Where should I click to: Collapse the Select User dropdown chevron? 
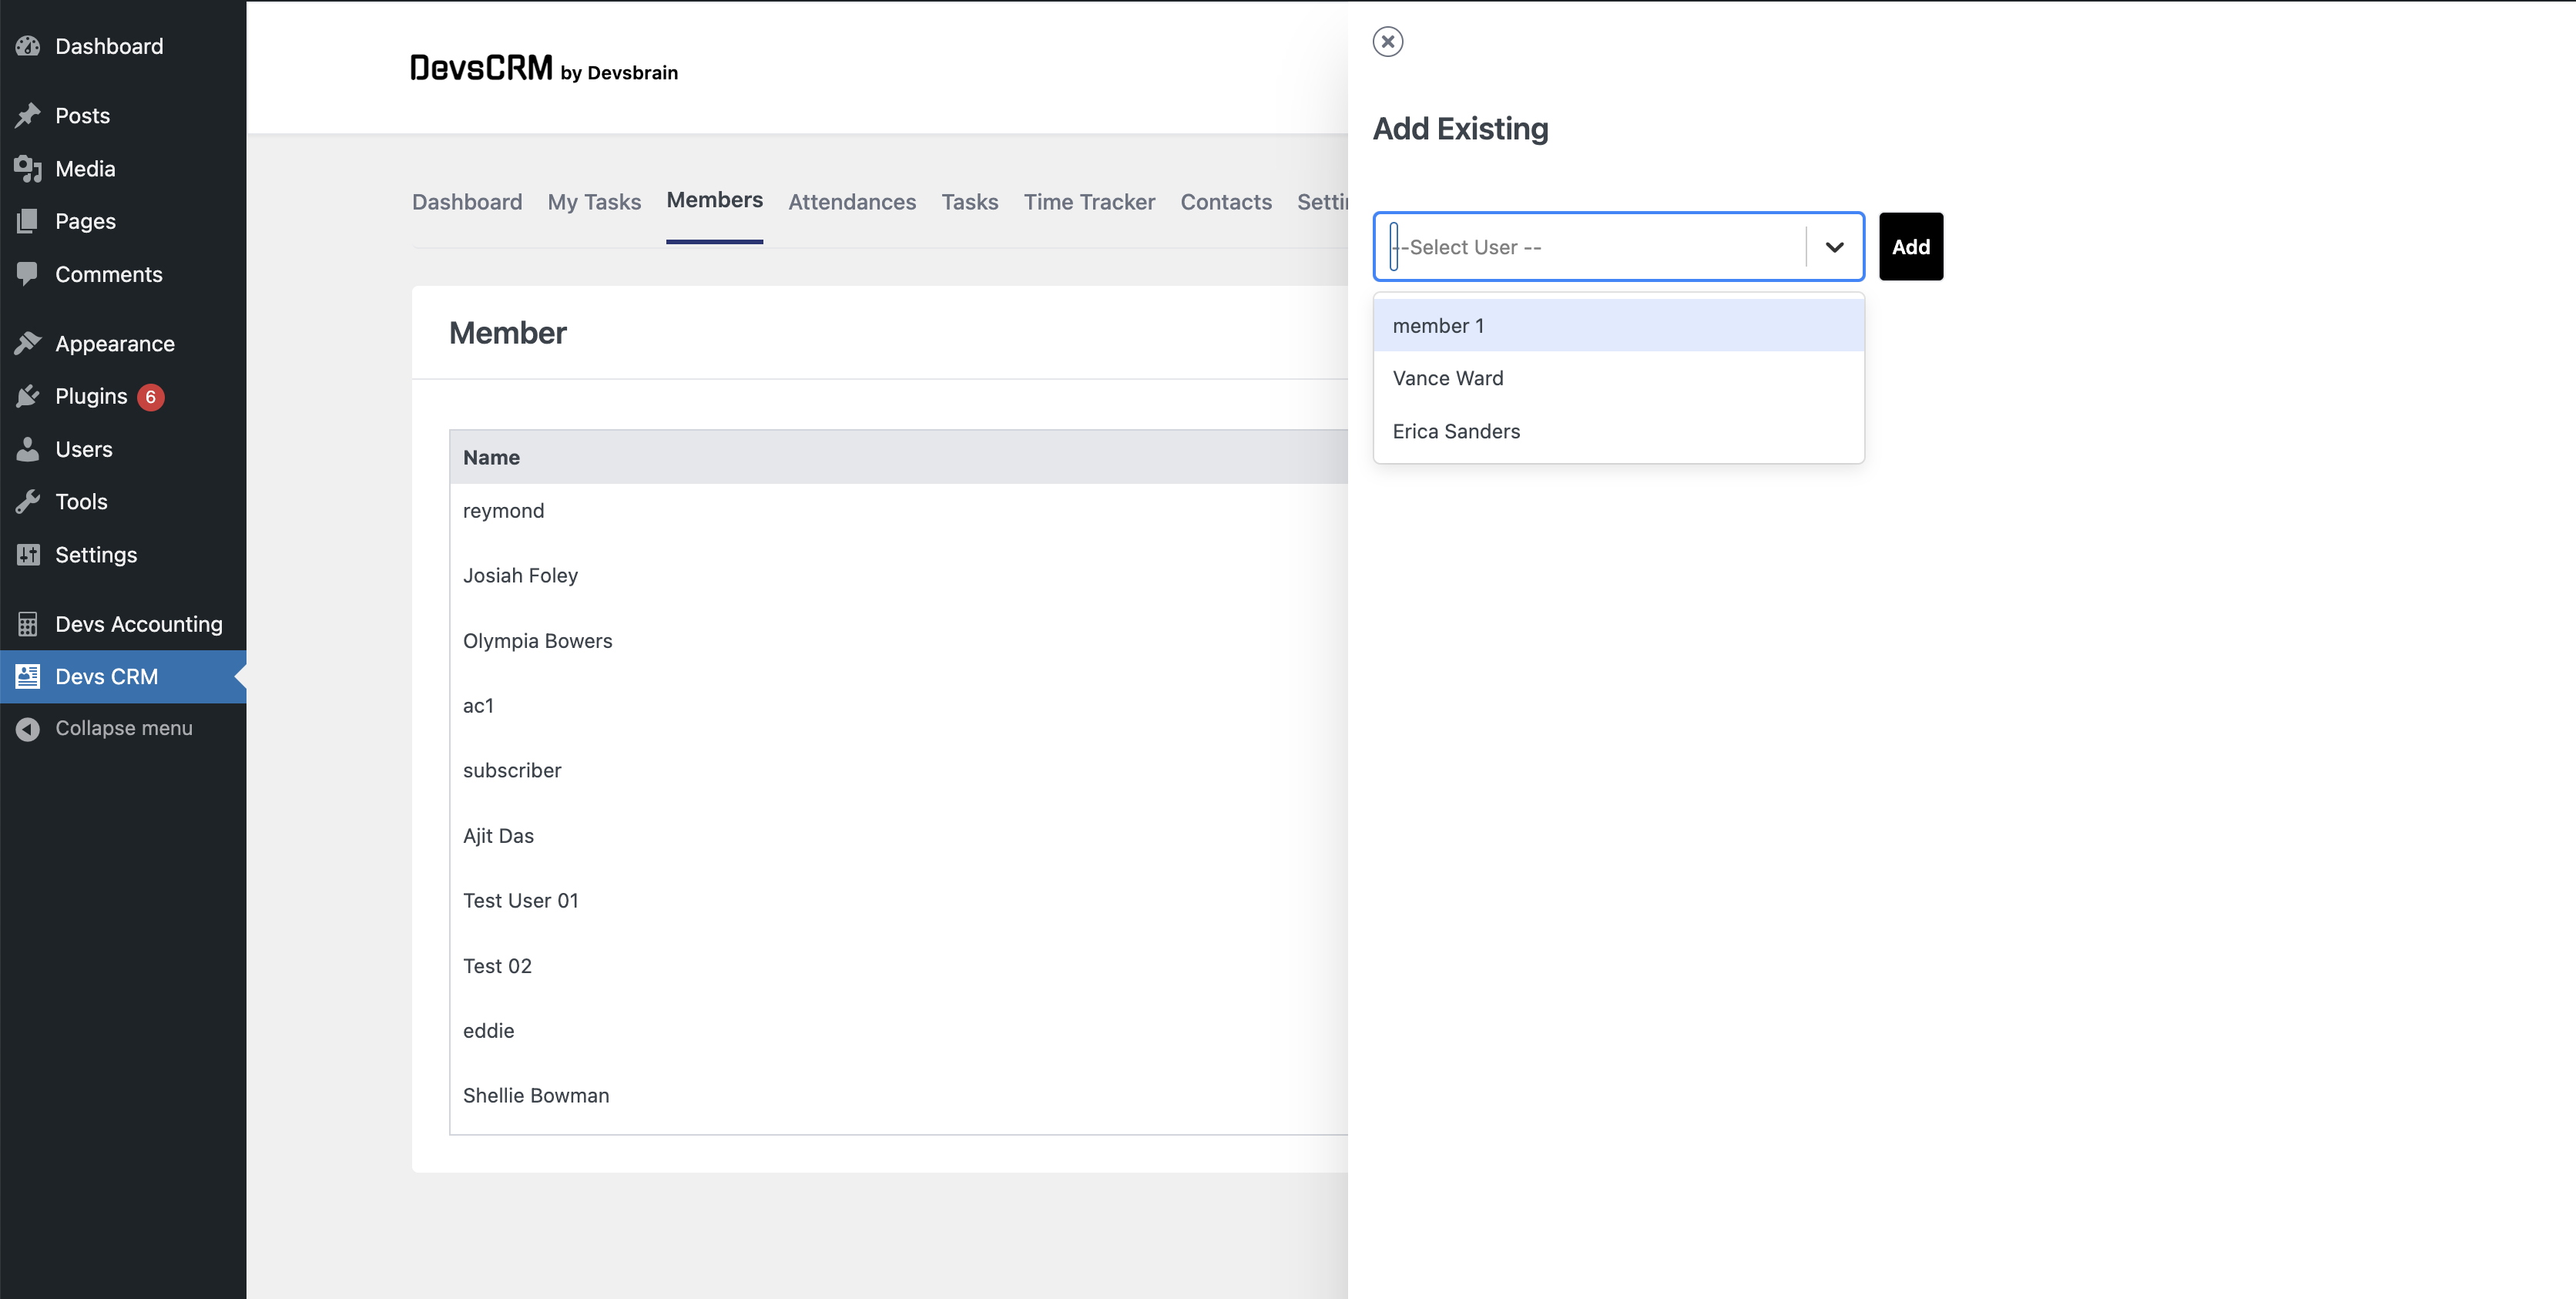coord(1834,247)
